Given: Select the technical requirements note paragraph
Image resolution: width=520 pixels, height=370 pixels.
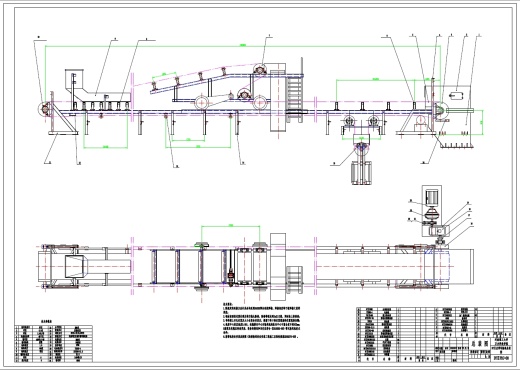Looking at the screenshot, I should pos(262,321).
